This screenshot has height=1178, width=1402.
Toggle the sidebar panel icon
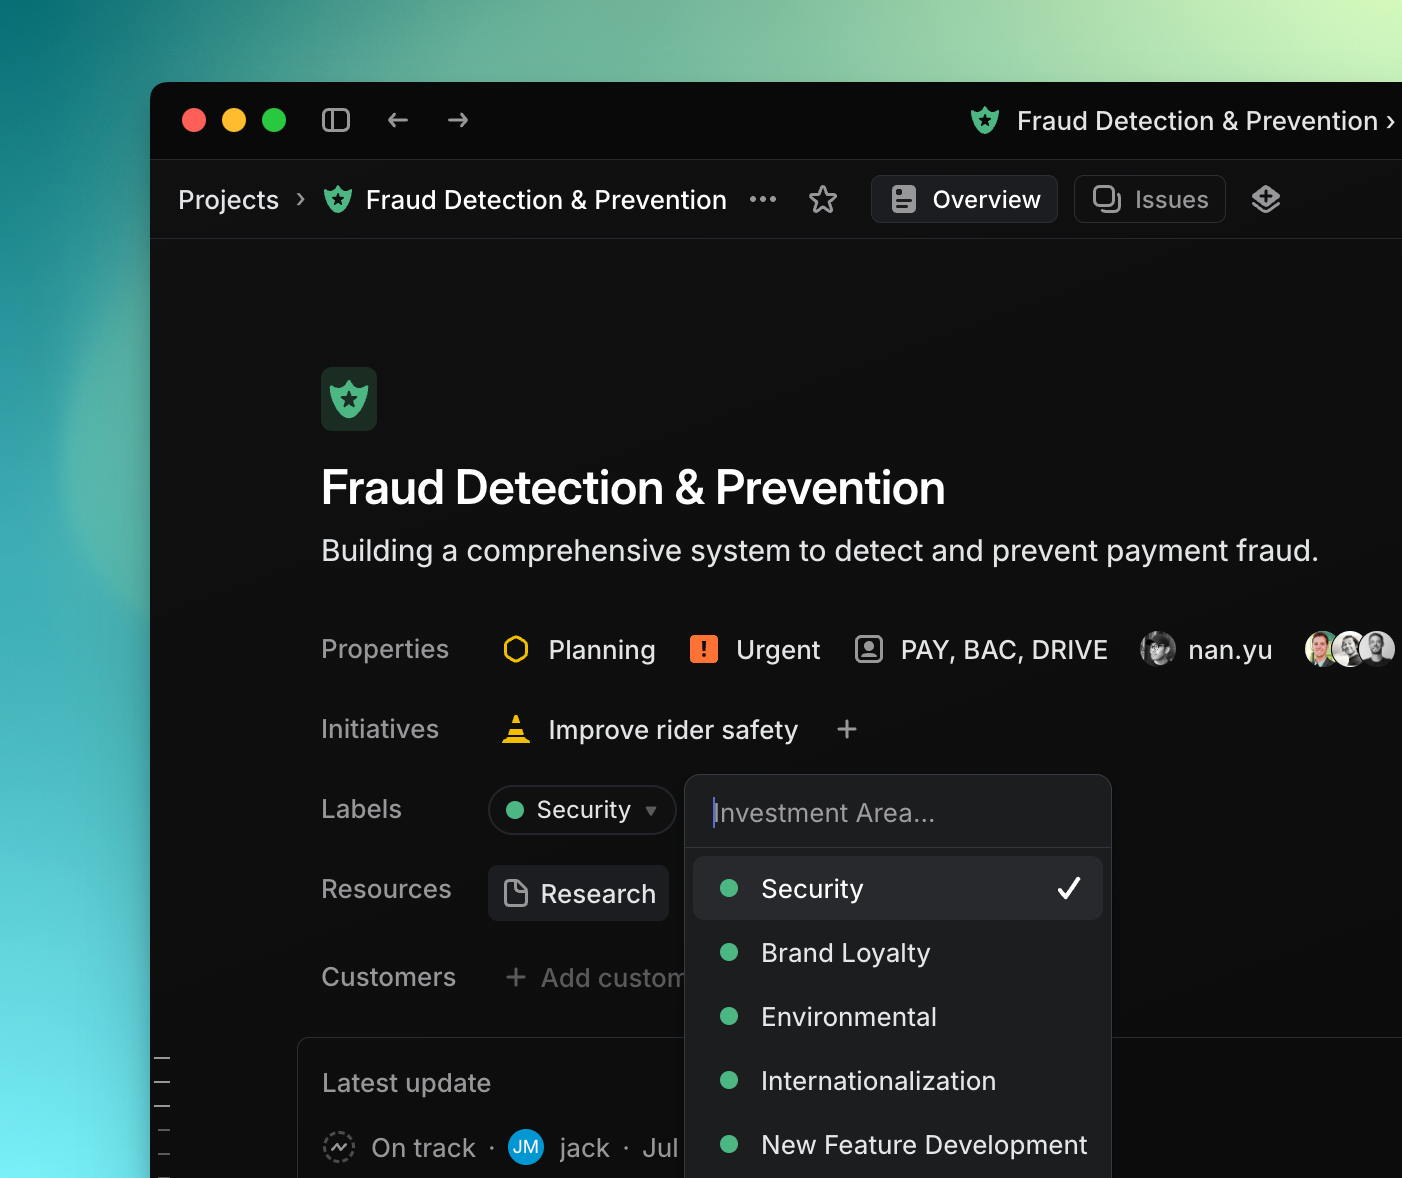coord(336,120)
